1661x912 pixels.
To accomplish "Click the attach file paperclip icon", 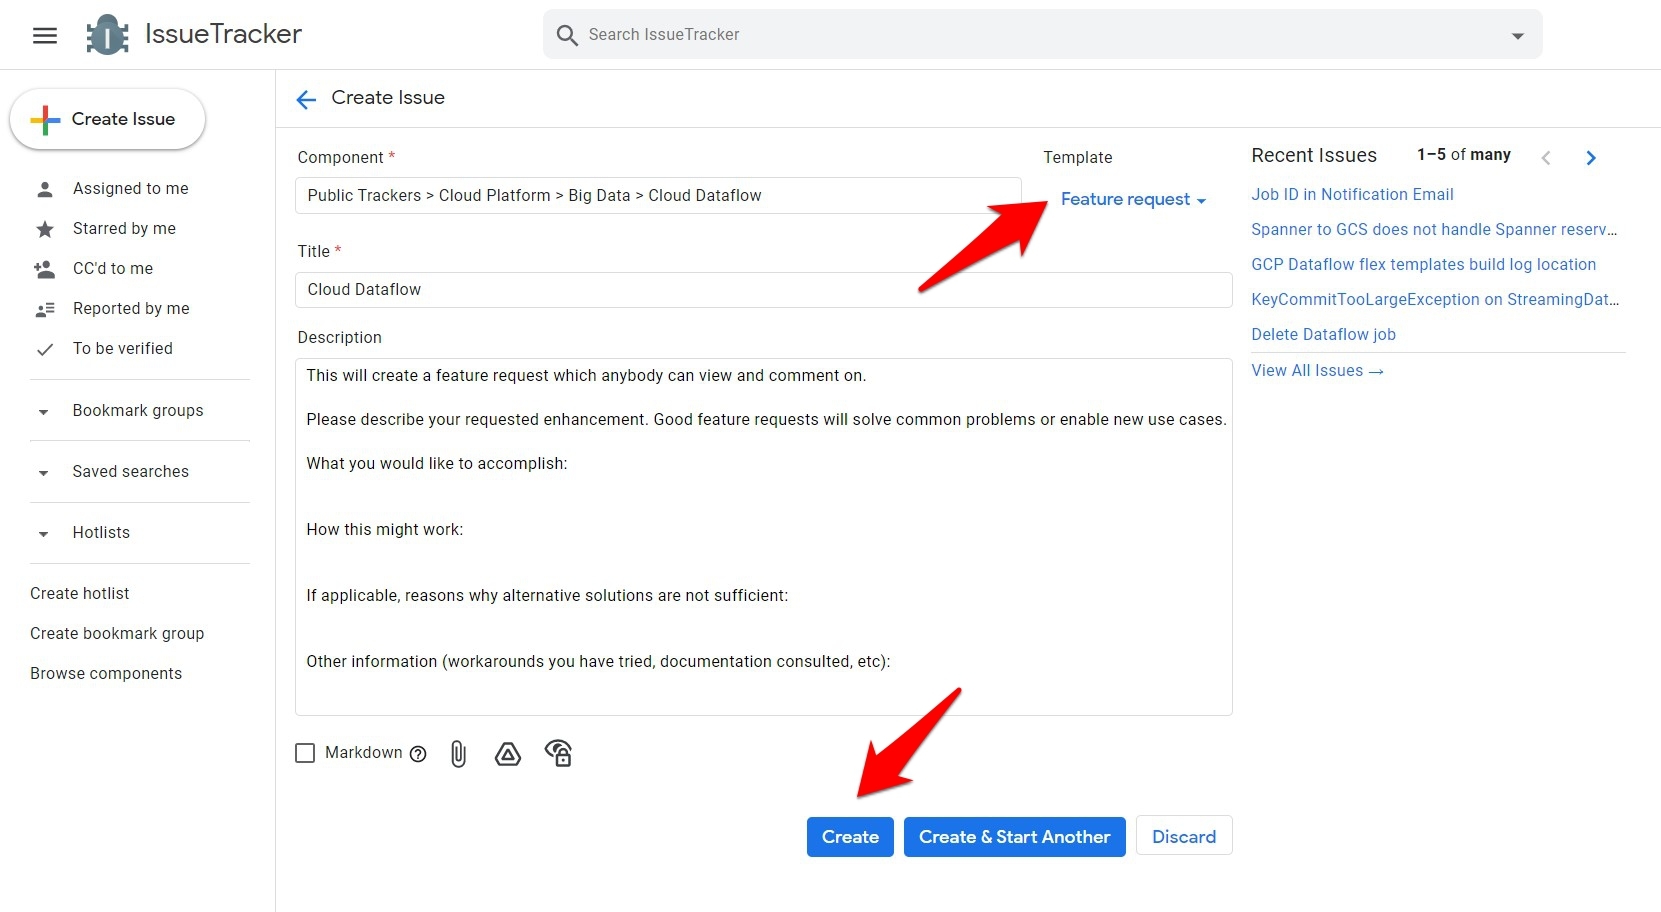I will pos(458,754).
